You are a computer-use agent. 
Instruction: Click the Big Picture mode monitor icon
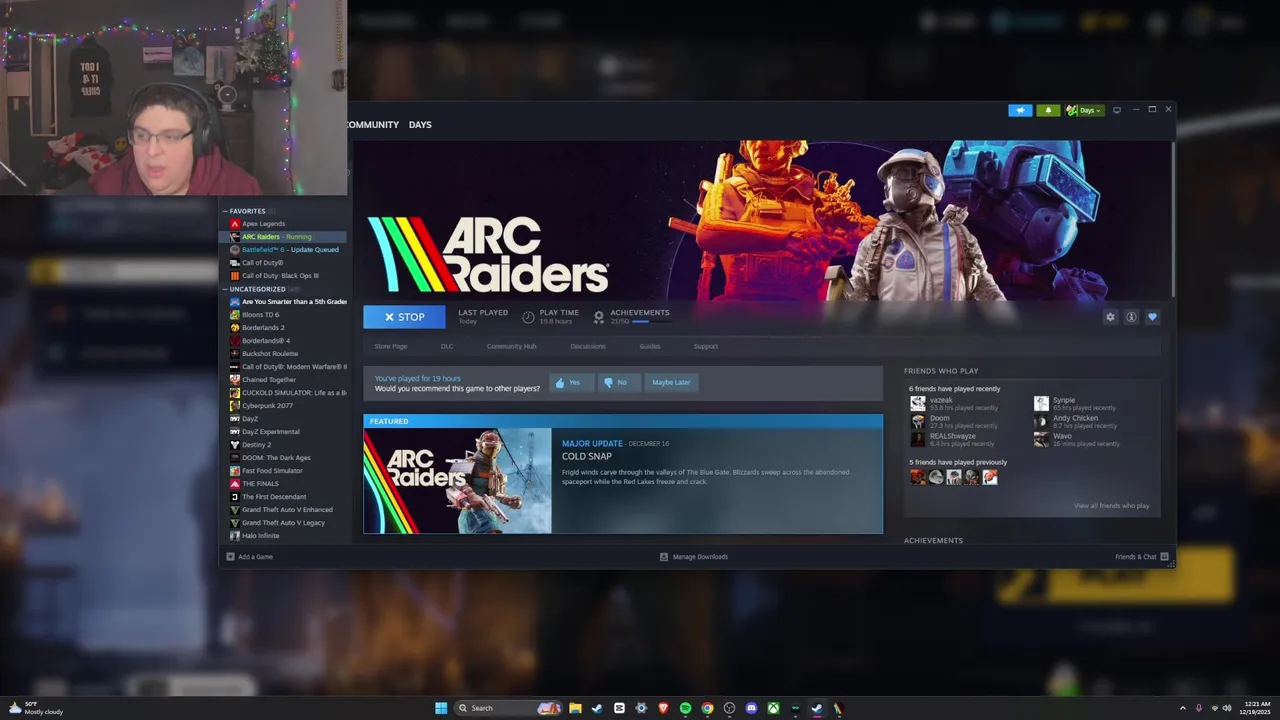(x=1117, y=110)
